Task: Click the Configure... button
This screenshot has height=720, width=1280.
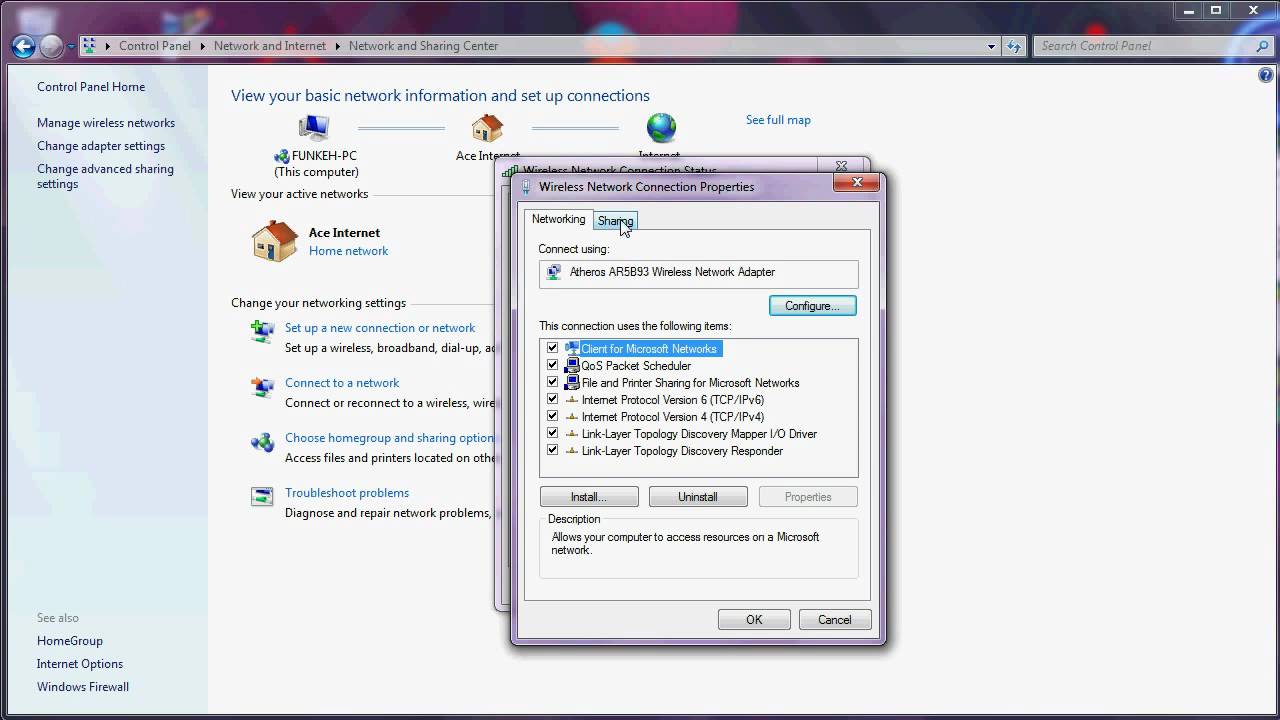Action: [x=812, y=305]
